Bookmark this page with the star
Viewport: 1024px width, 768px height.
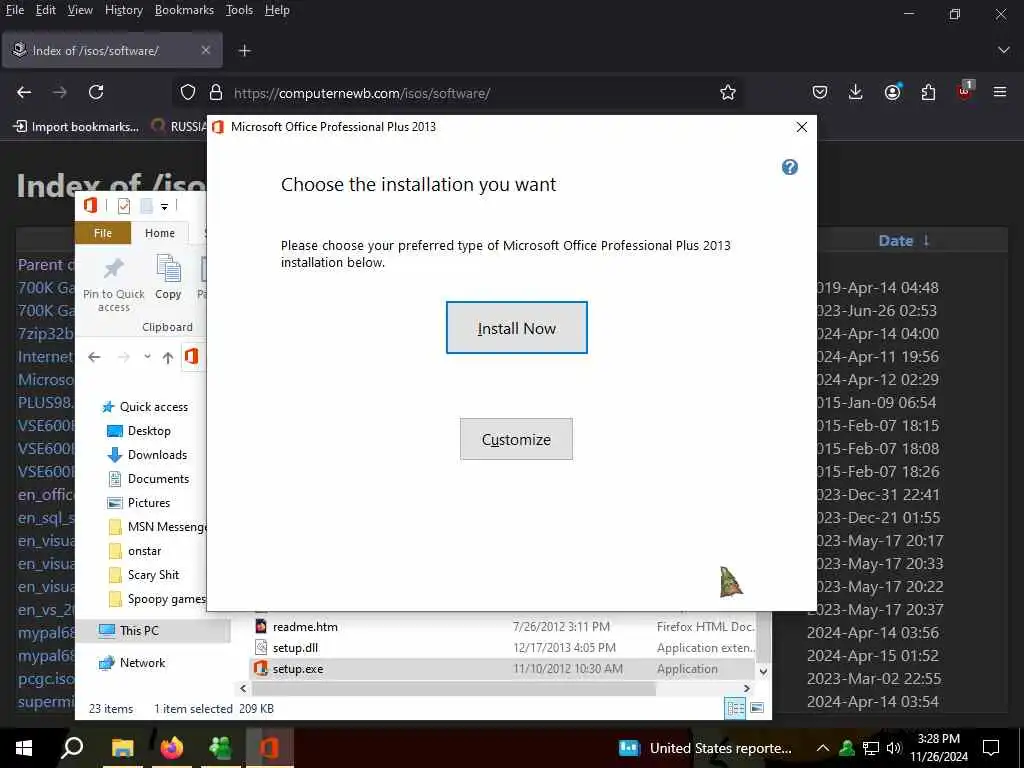[x=728, y=93]
